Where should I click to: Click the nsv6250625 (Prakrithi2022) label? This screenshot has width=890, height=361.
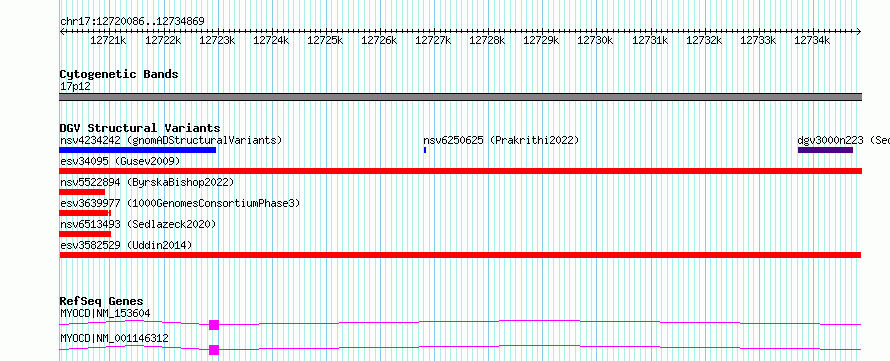pos(501,140)
